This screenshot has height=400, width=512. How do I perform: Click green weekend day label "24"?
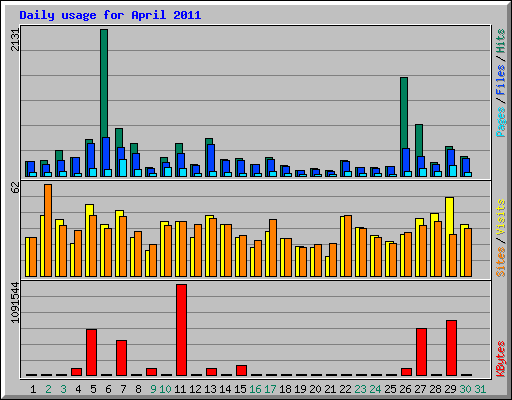pos(375,389)
